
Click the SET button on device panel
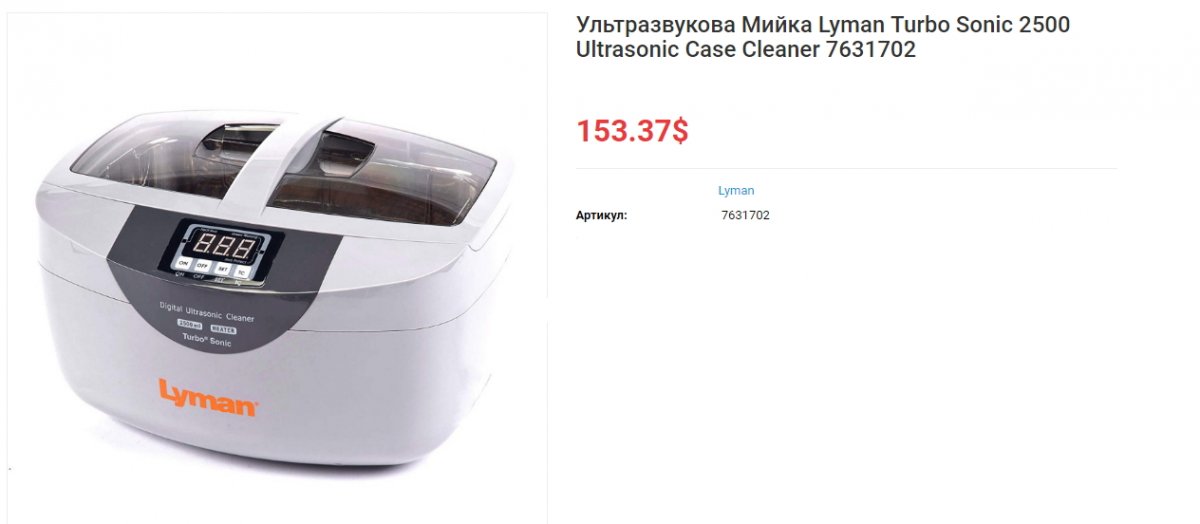point(223,269)
